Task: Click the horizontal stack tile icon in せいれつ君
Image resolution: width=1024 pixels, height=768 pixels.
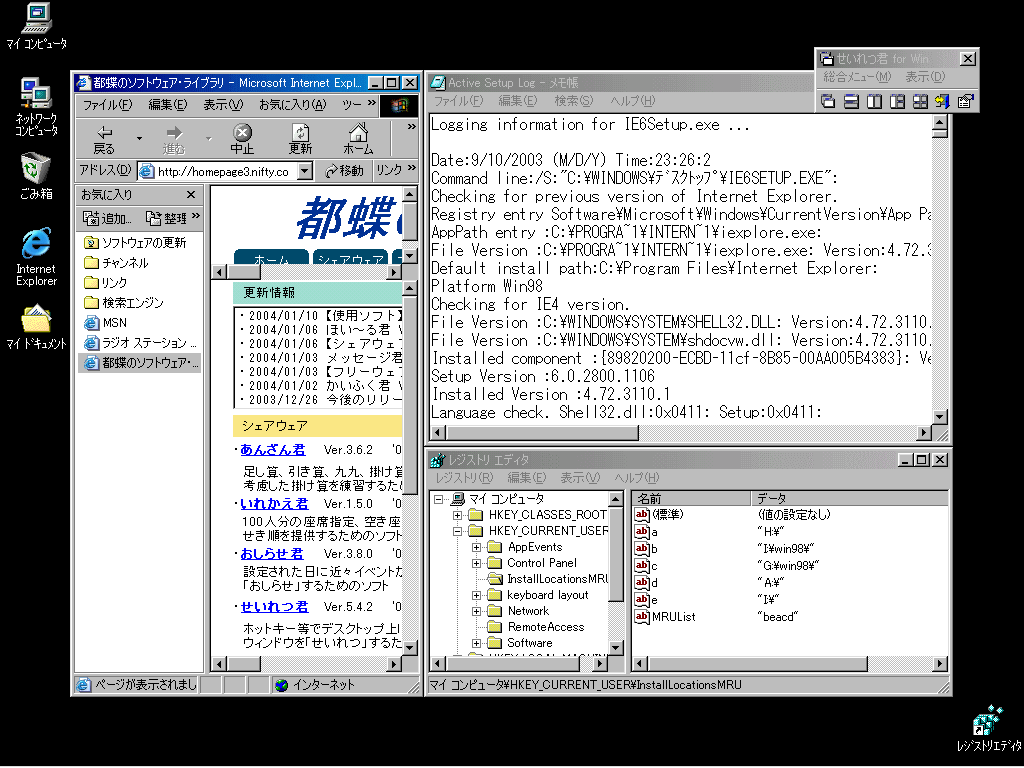Action: pos(851,101)
